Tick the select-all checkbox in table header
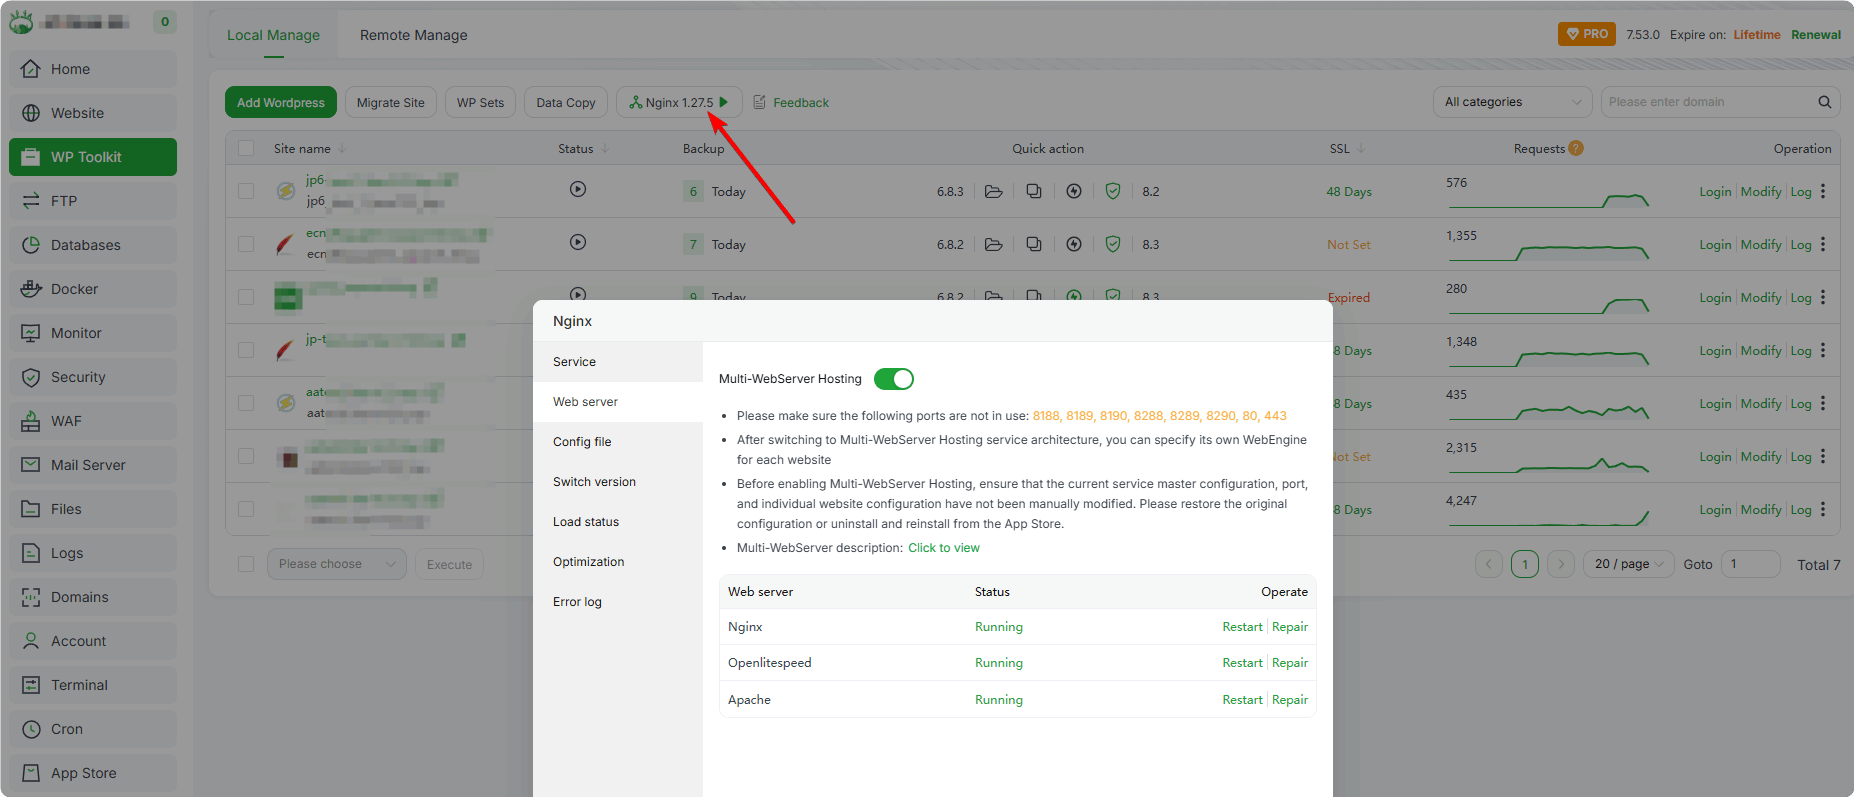This screenshot has width=1854, height=797. (x=246, y=148)
